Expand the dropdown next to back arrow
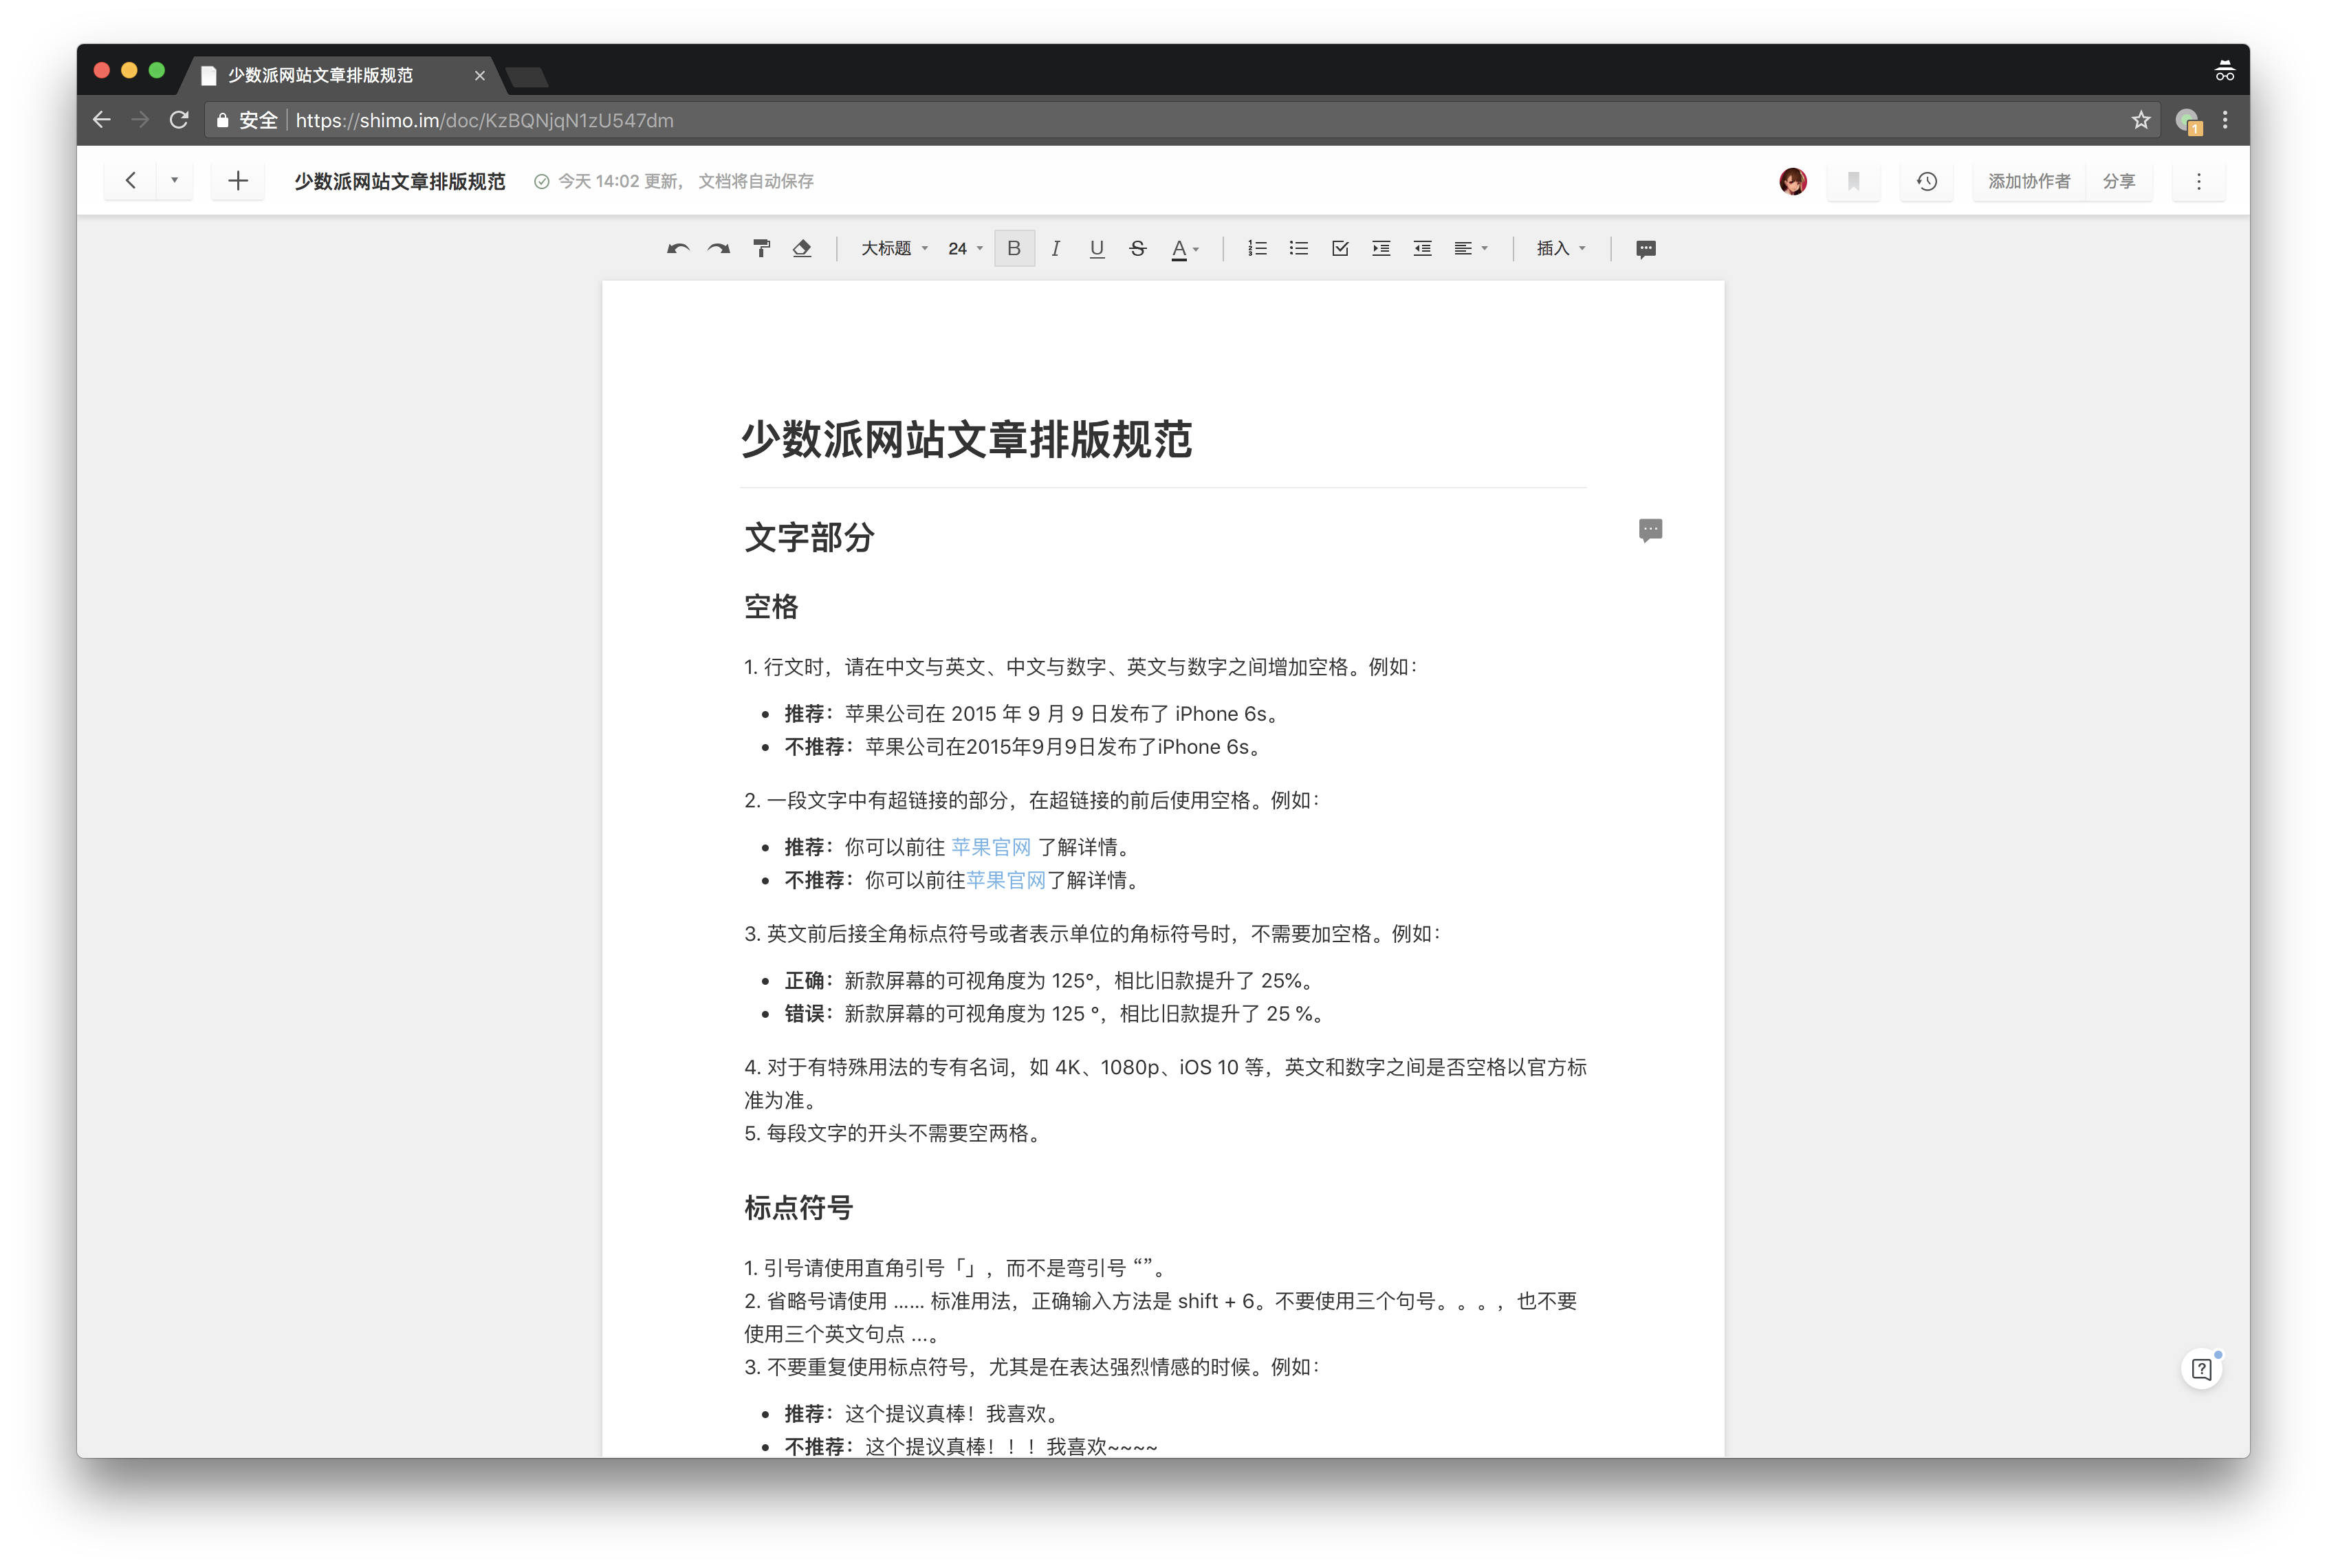2327x1568 pixels. point(174,181)
